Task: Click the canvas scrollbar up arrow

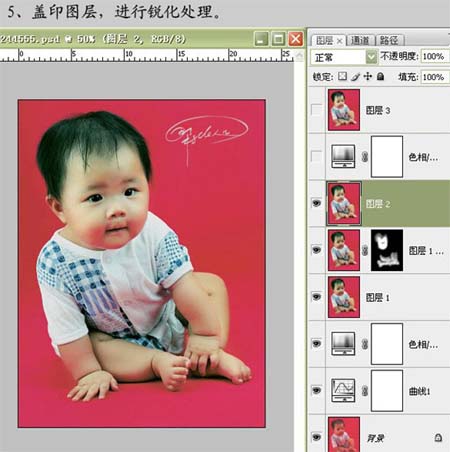Action: tap(300, 56)
